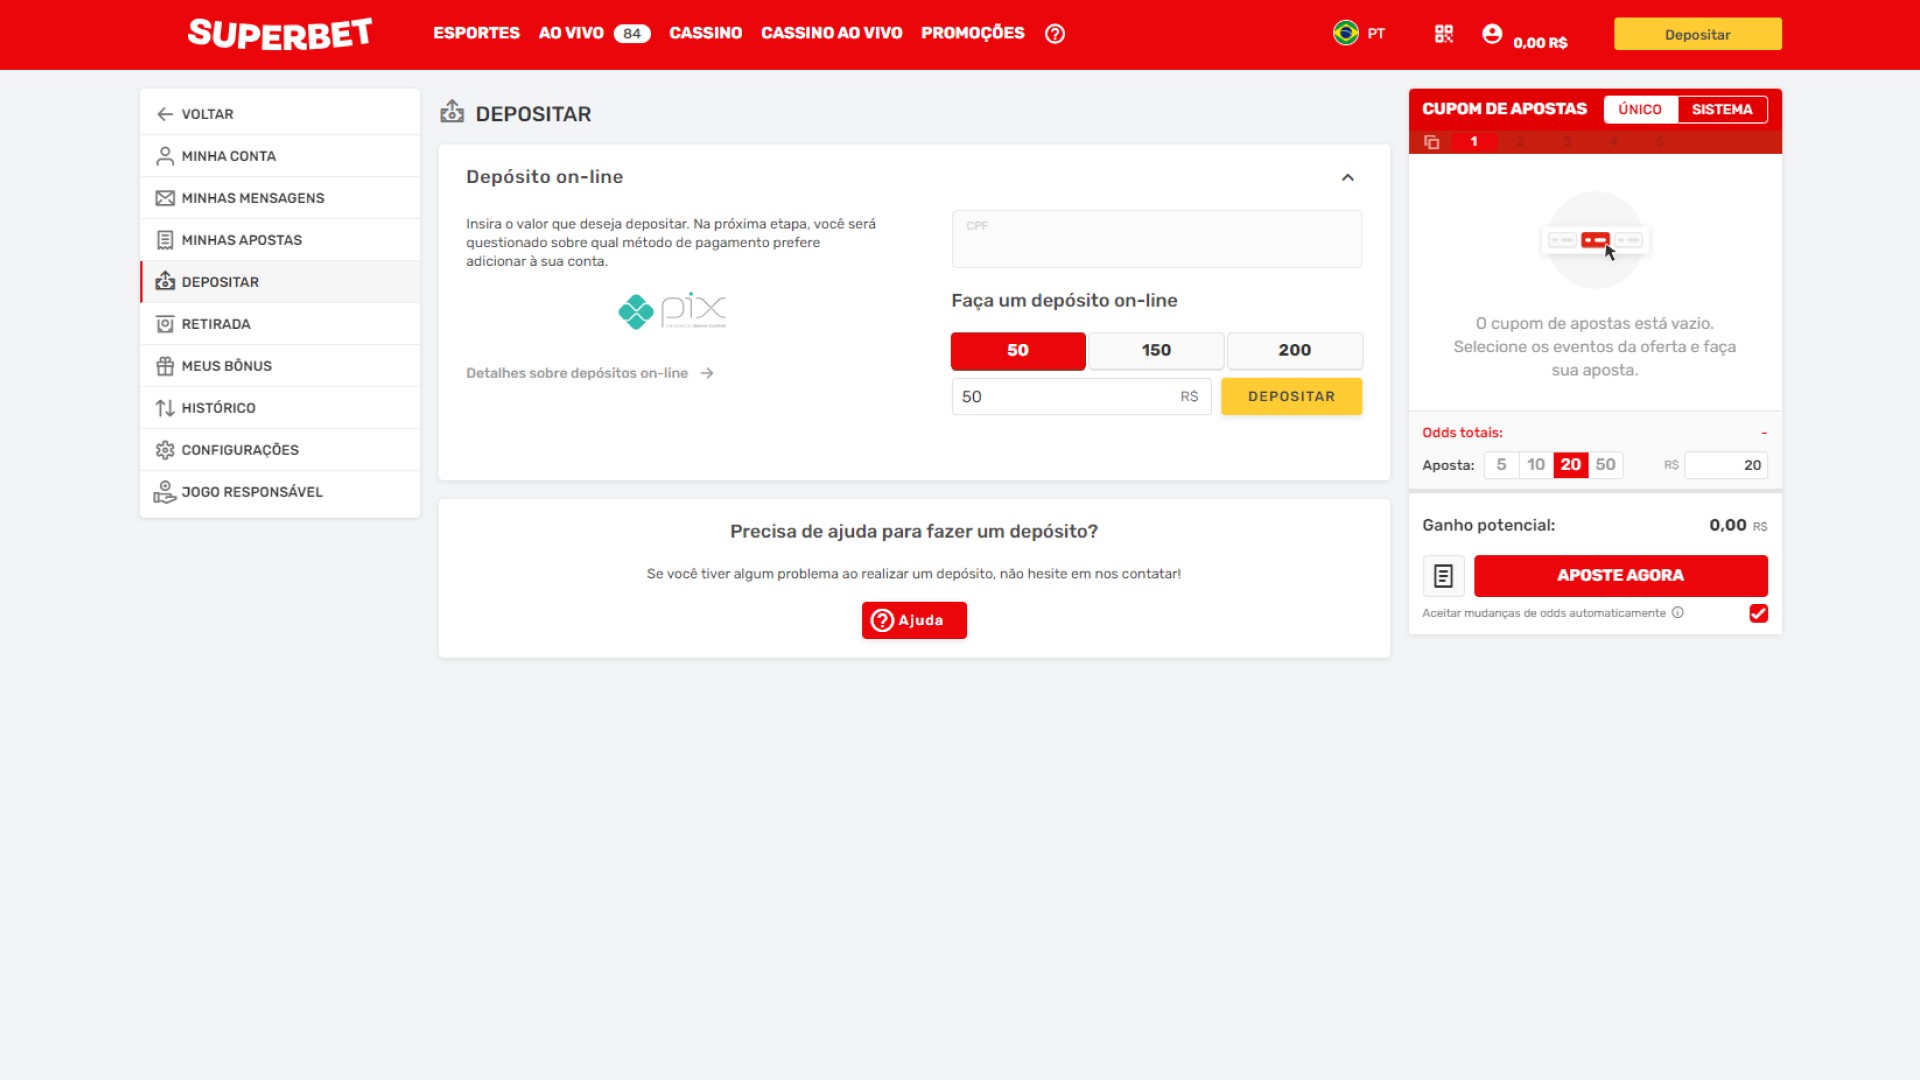Collapse the Depósito on-line section

(x=1348, y=177)
